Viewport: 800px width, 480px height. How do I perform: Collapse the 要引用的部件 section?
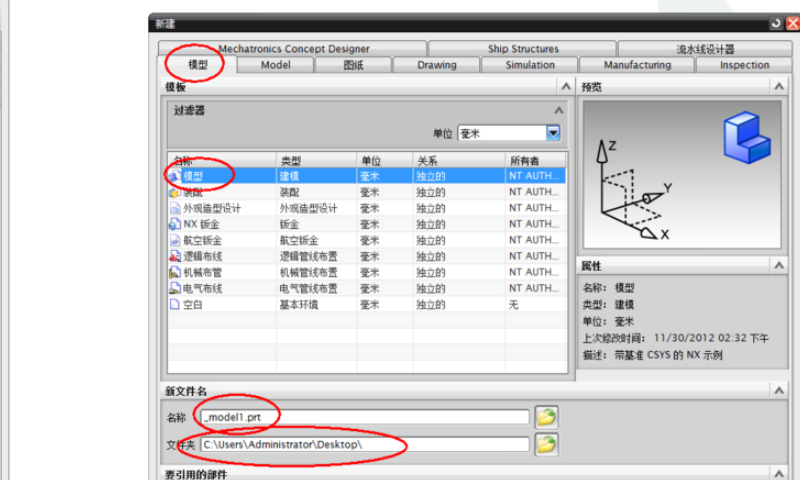(x=779, y=473)
